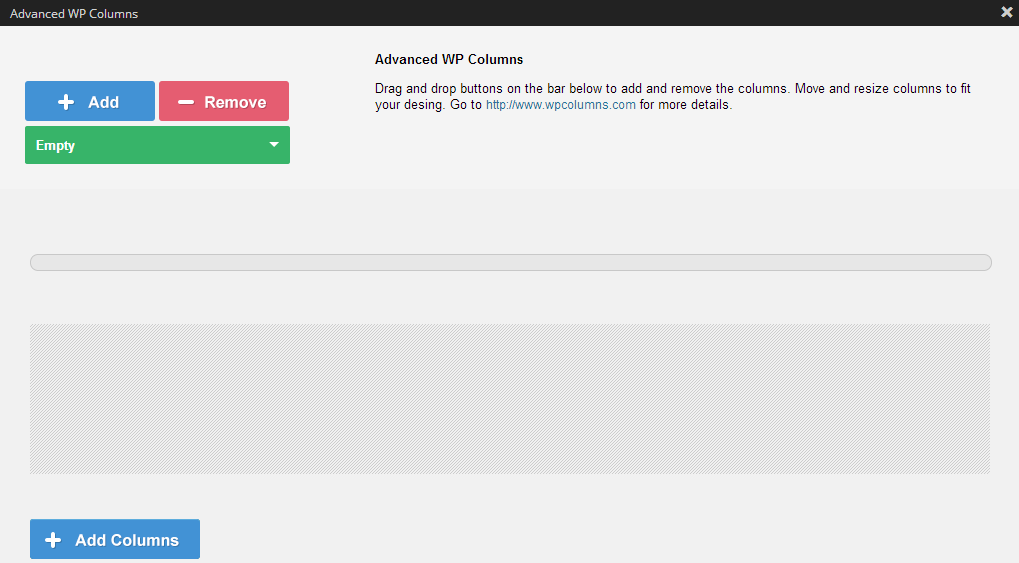Click the Add Columns button text
The image size is (1019, 563).
tap(127, 540)
